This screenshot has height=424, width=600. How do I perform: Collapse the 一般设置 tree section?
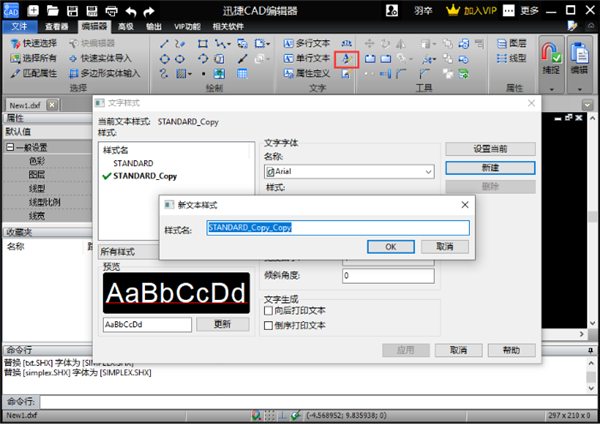click(x=10, y=147)
